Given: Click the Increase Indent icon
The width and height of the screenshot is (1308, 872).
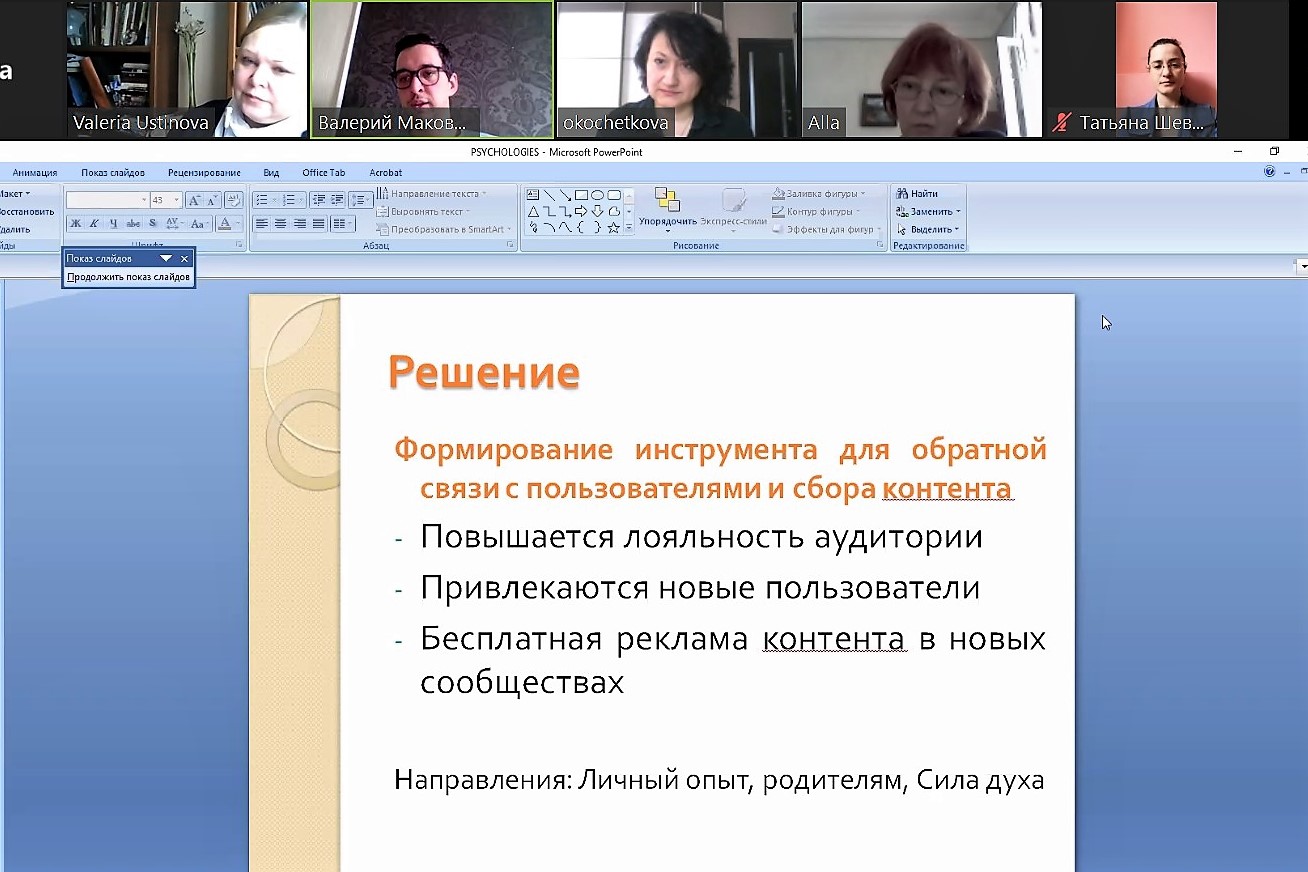Looking at the screenshot, I should [x=337, y=200].
